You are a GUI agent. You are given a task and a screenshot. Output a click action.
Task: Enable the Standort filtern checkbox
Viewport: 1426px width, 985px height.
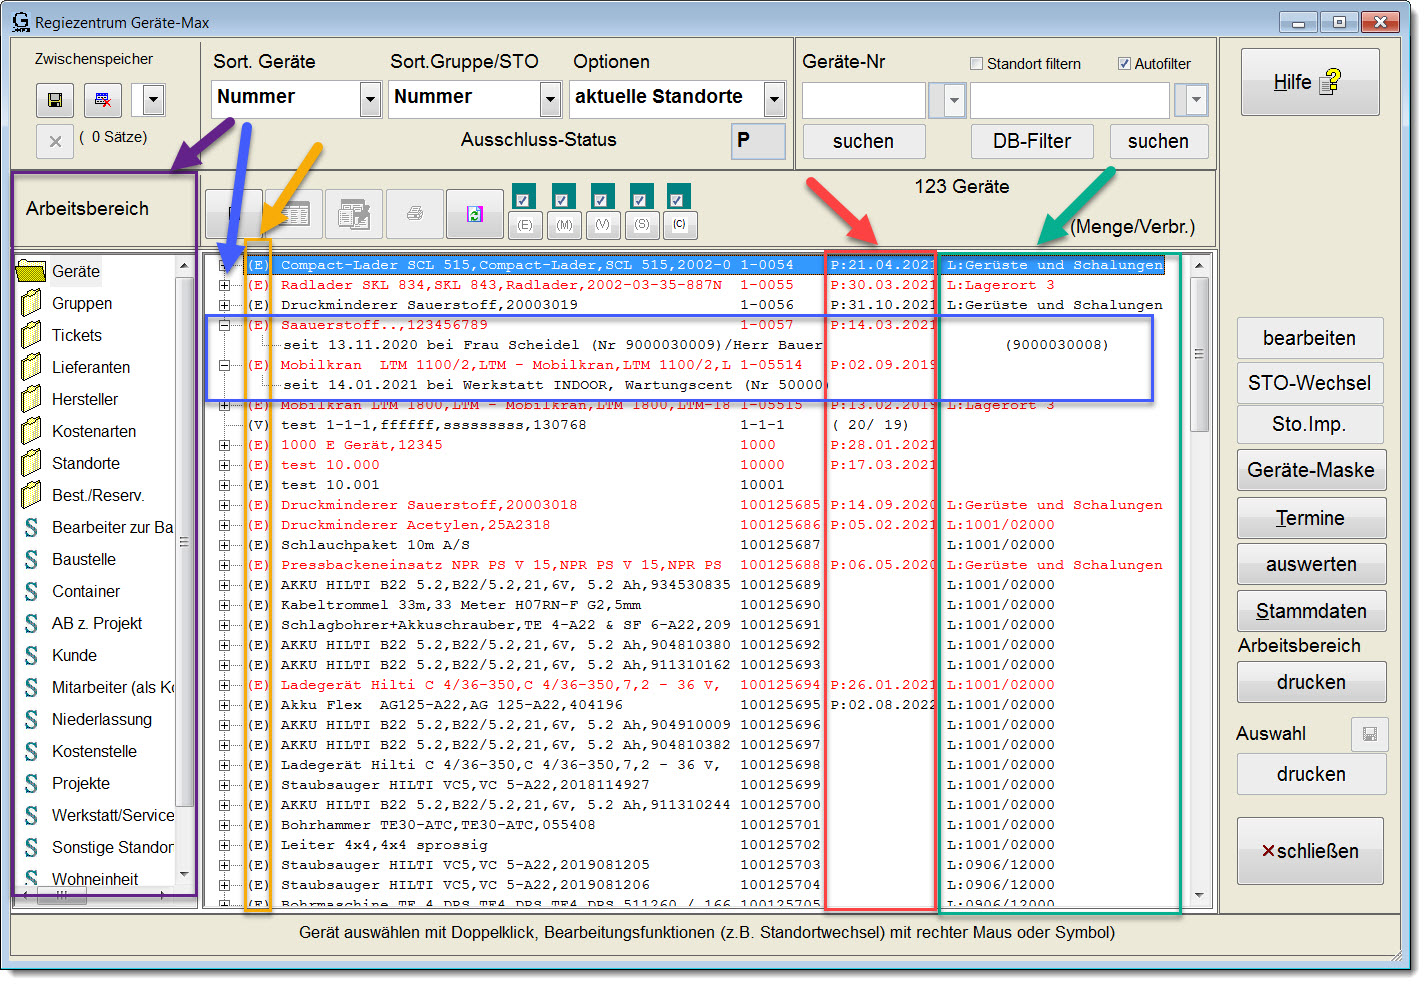coord(976,64)
